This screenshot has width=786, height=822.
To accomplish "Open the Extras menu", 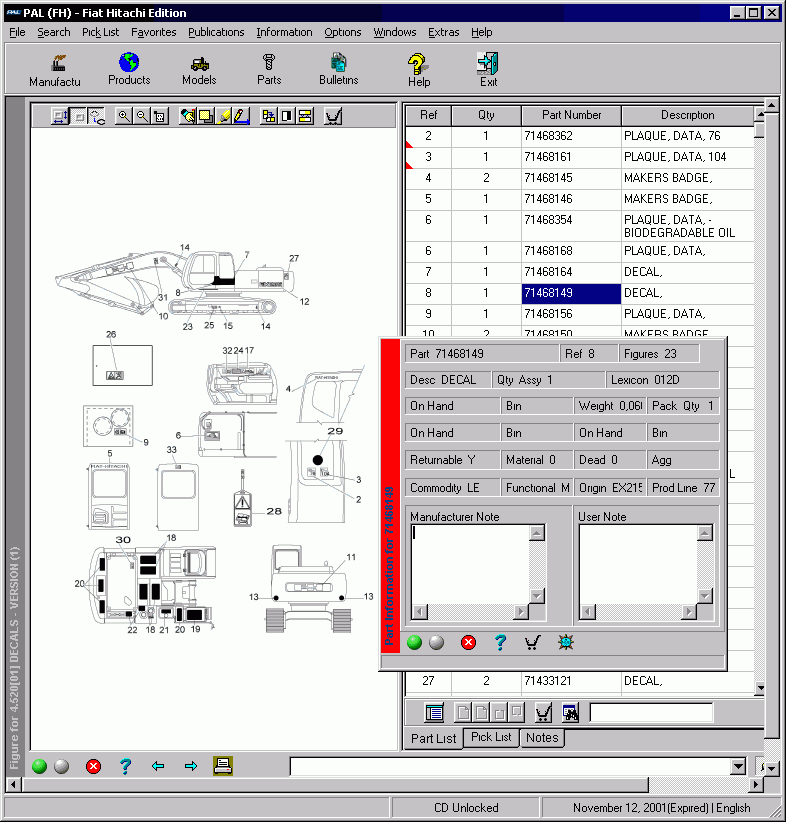I will point(444,33).
